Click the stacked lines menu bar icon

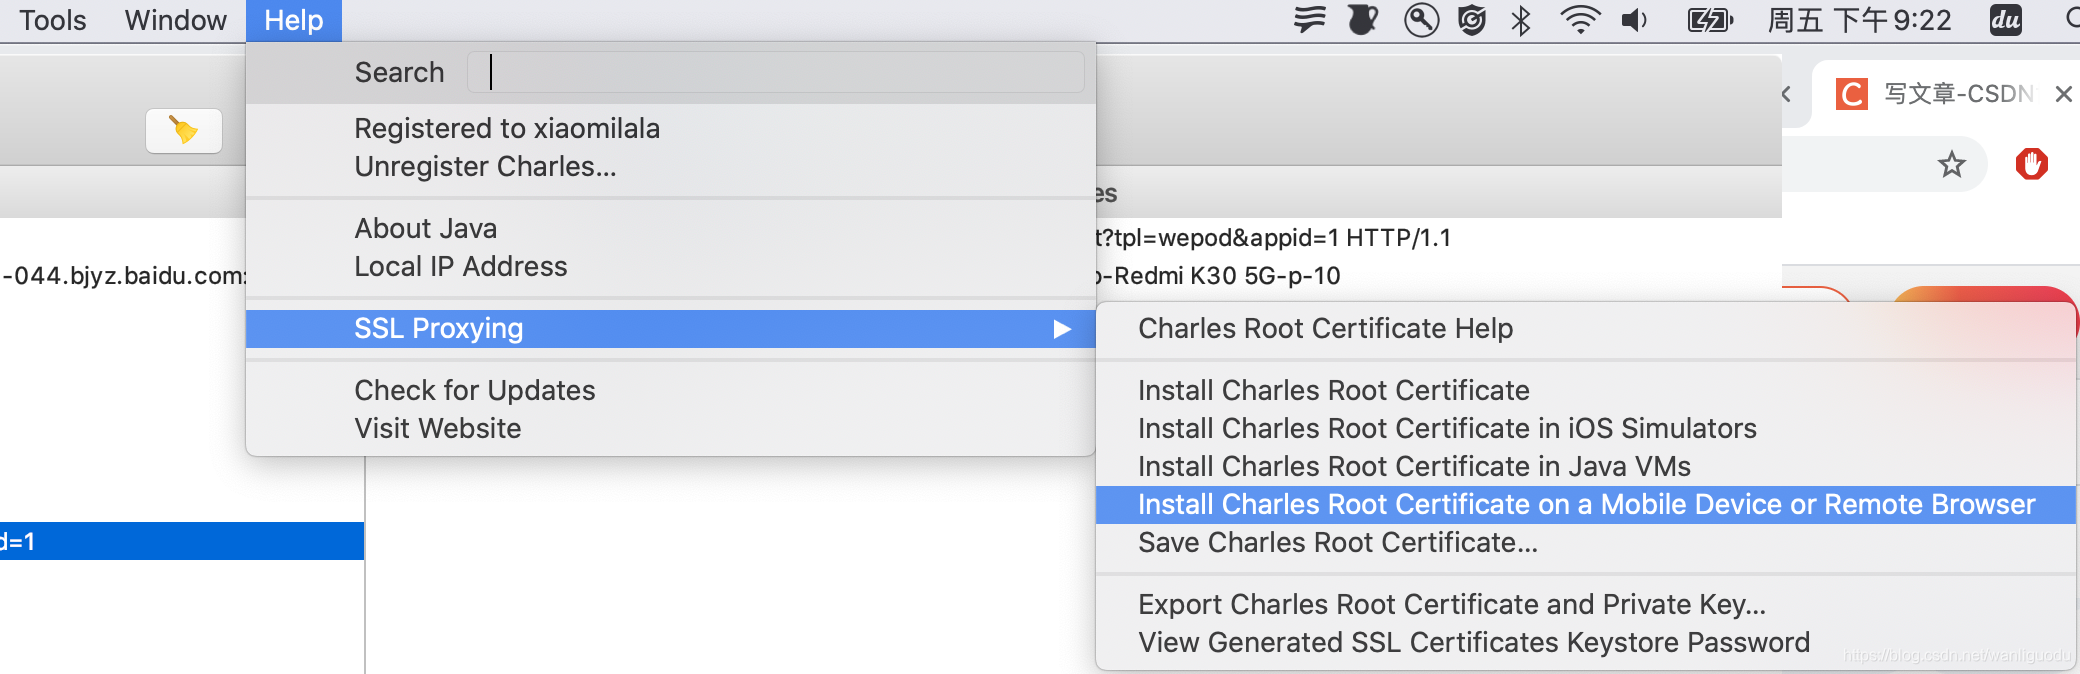coord(1309,20)
